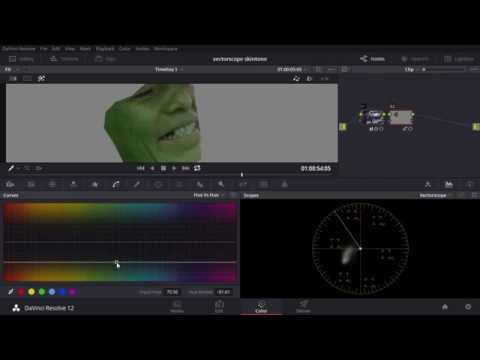Open the Blur palette icon

[x=200, y=184]
